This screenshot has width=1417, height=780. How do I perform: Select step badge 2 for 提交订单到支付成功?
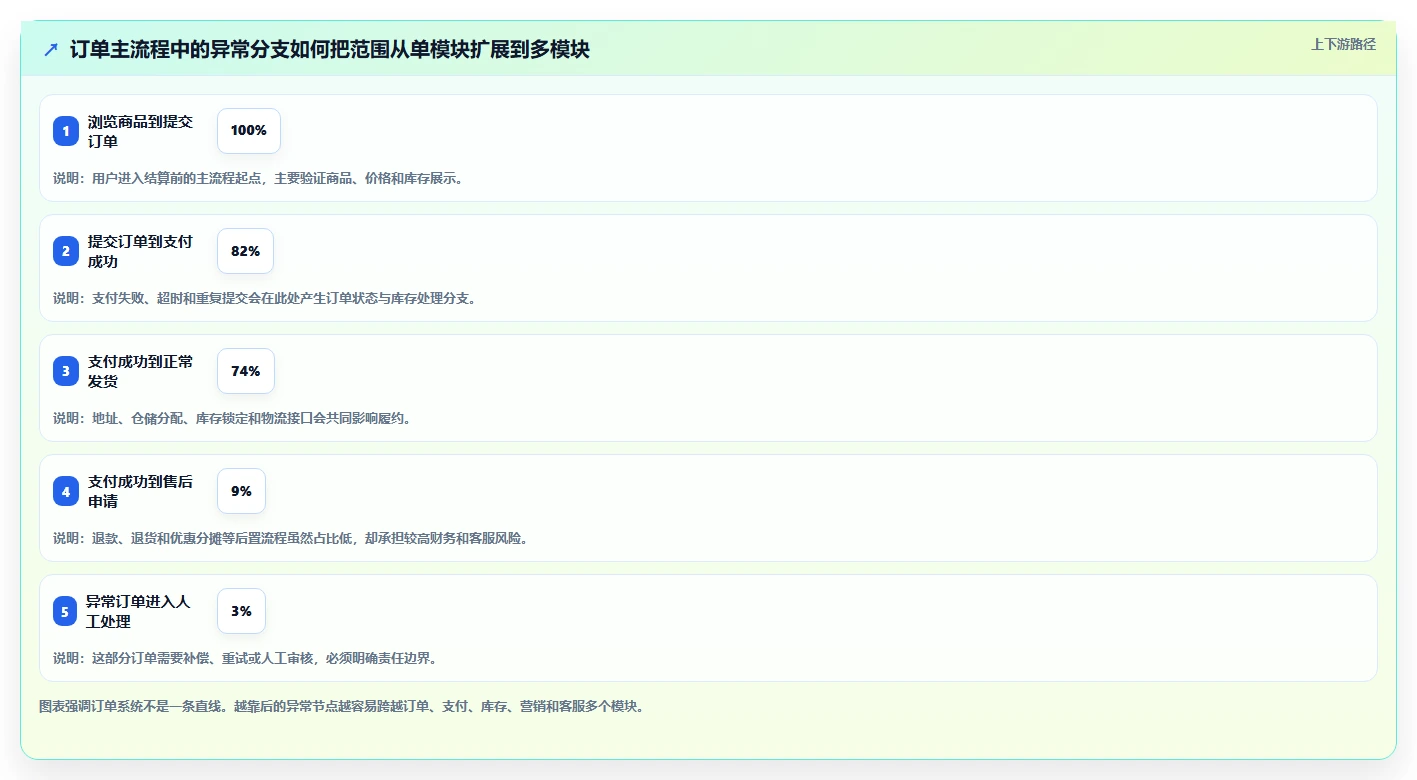pyautogui.click(x=66, y=251)
